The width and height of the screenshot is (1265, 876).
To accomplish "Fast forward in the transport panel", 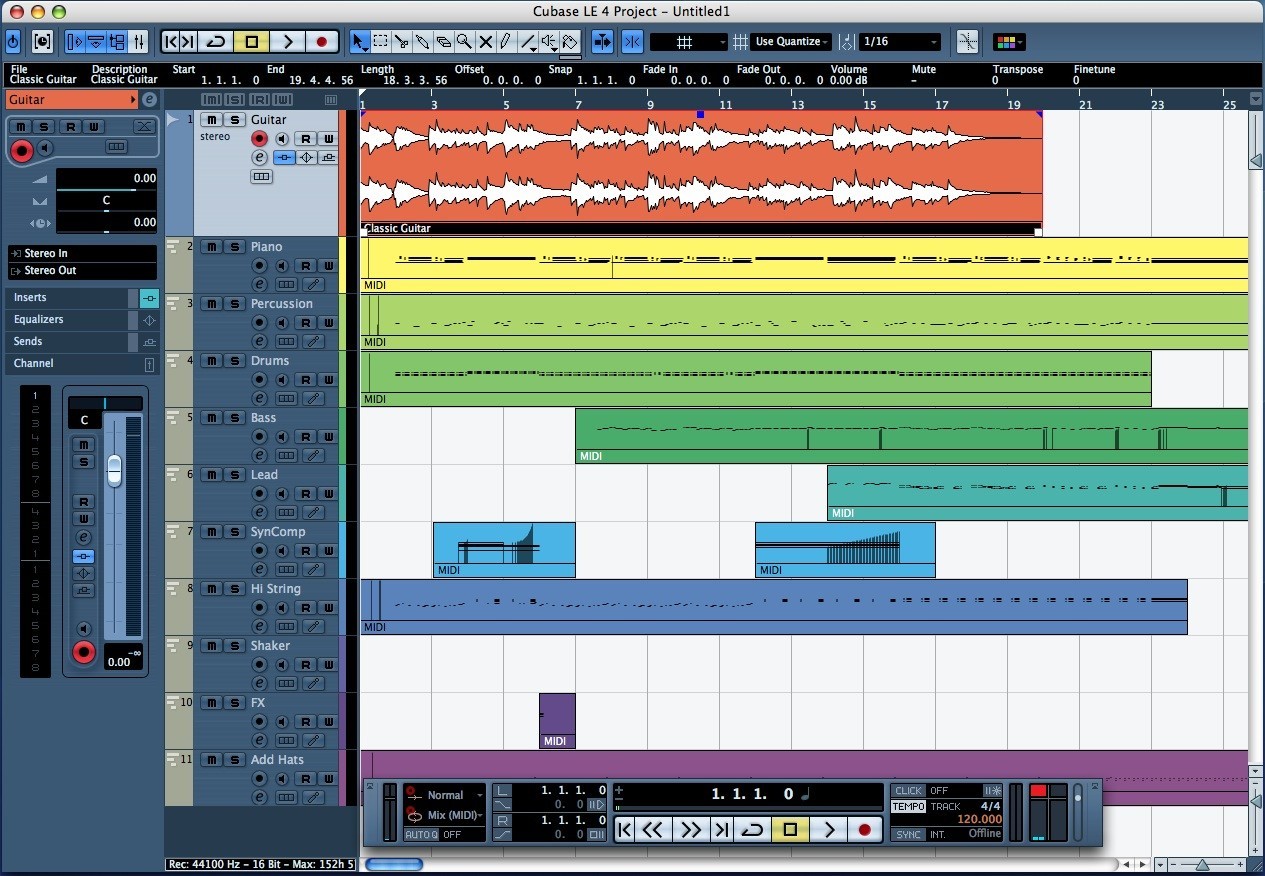I will (x=690, y=830).
